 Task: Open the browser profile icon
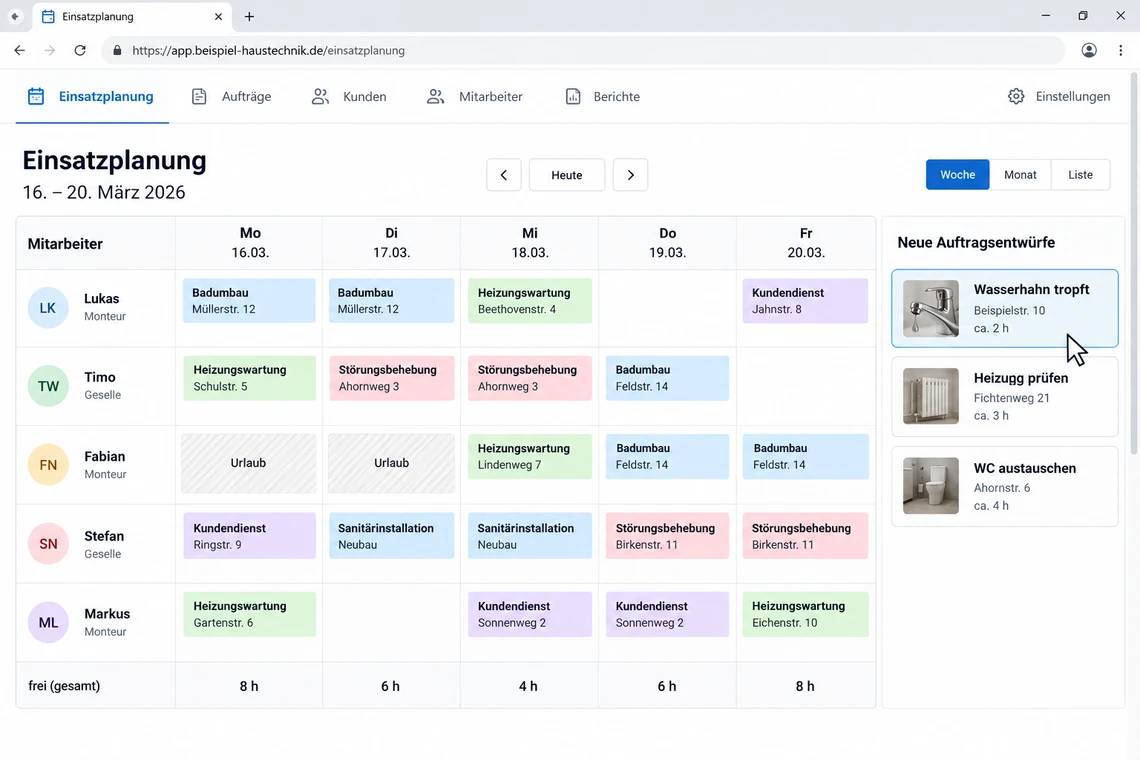pyautogui.click(x=1088, y=50)
